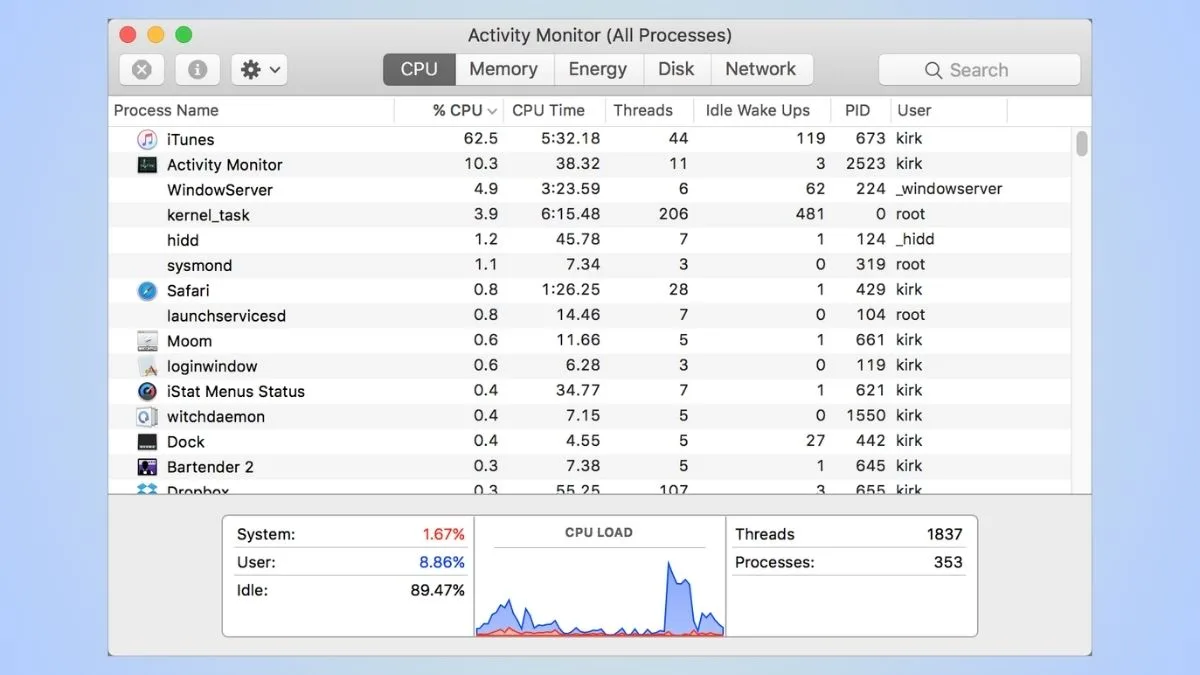The image size is (1200, 675).
Task: Click PID 1550 for witchdaemon
Action: click(x=865, y=415)
